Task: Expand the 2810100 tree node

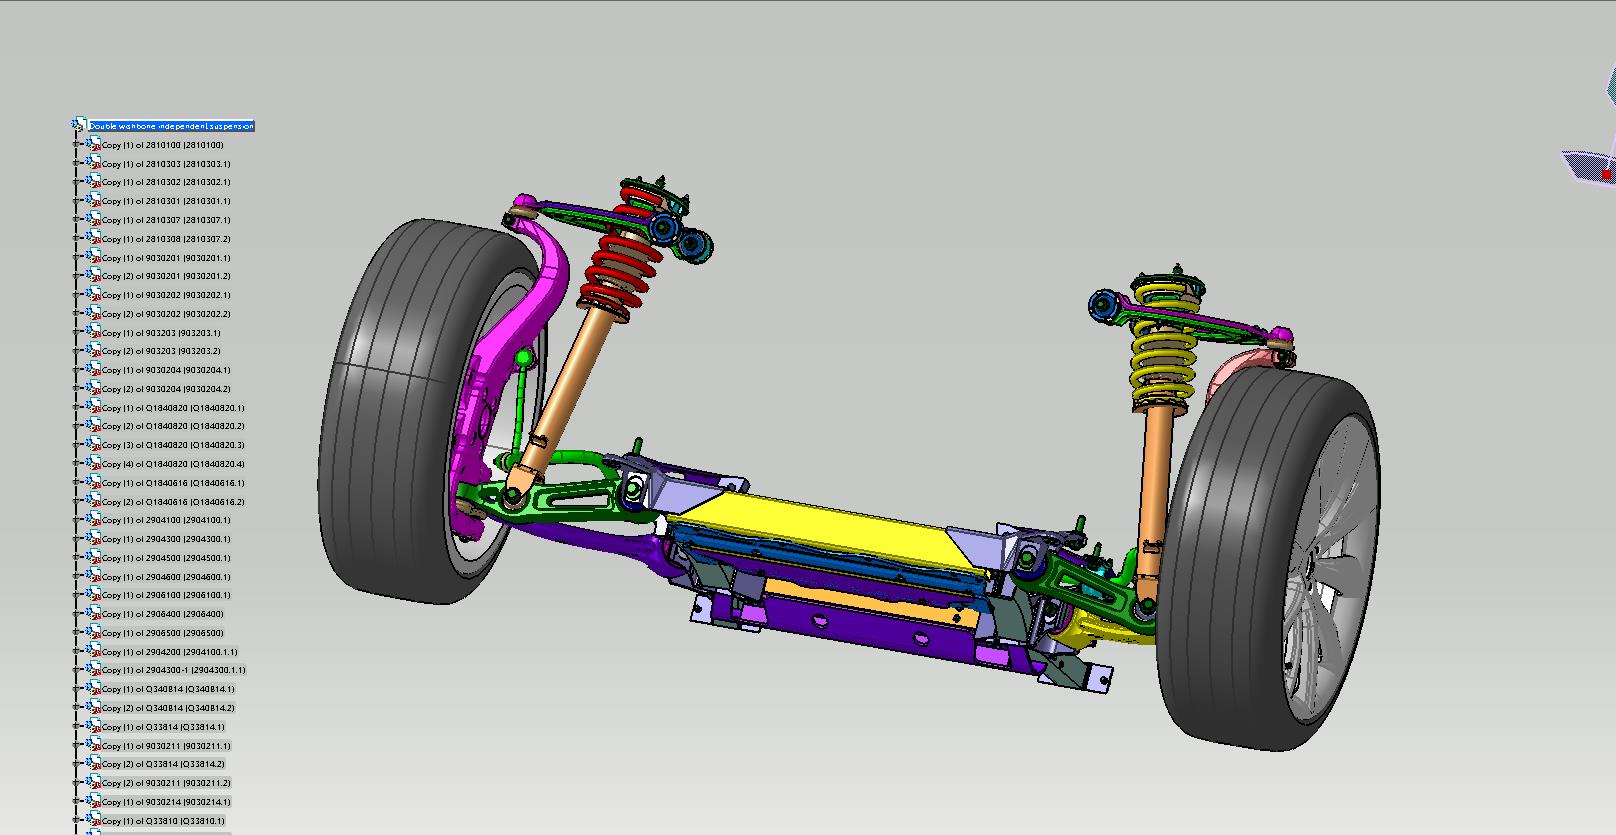Action: point(76,144)
